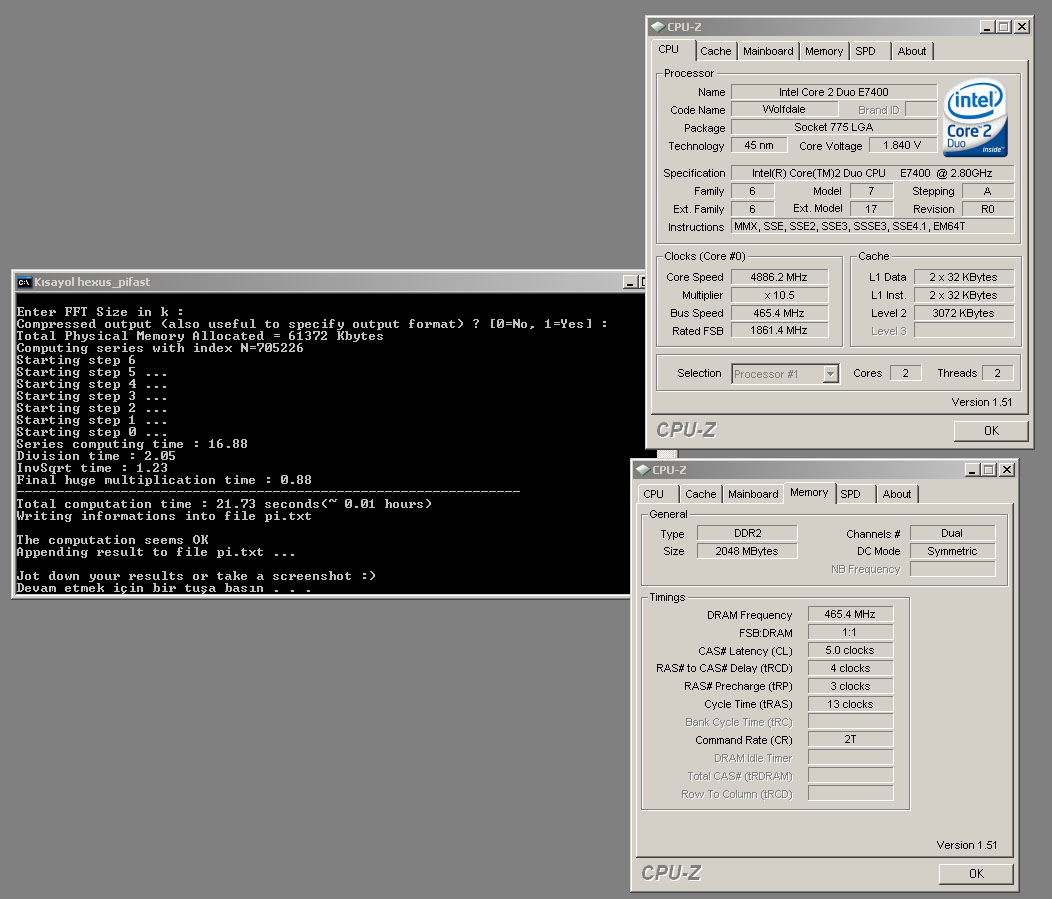The height and width of the screenshot is (899, 1052).
Task: Click the Multiplier value 'x 10.5'
Action: point(779,295)
